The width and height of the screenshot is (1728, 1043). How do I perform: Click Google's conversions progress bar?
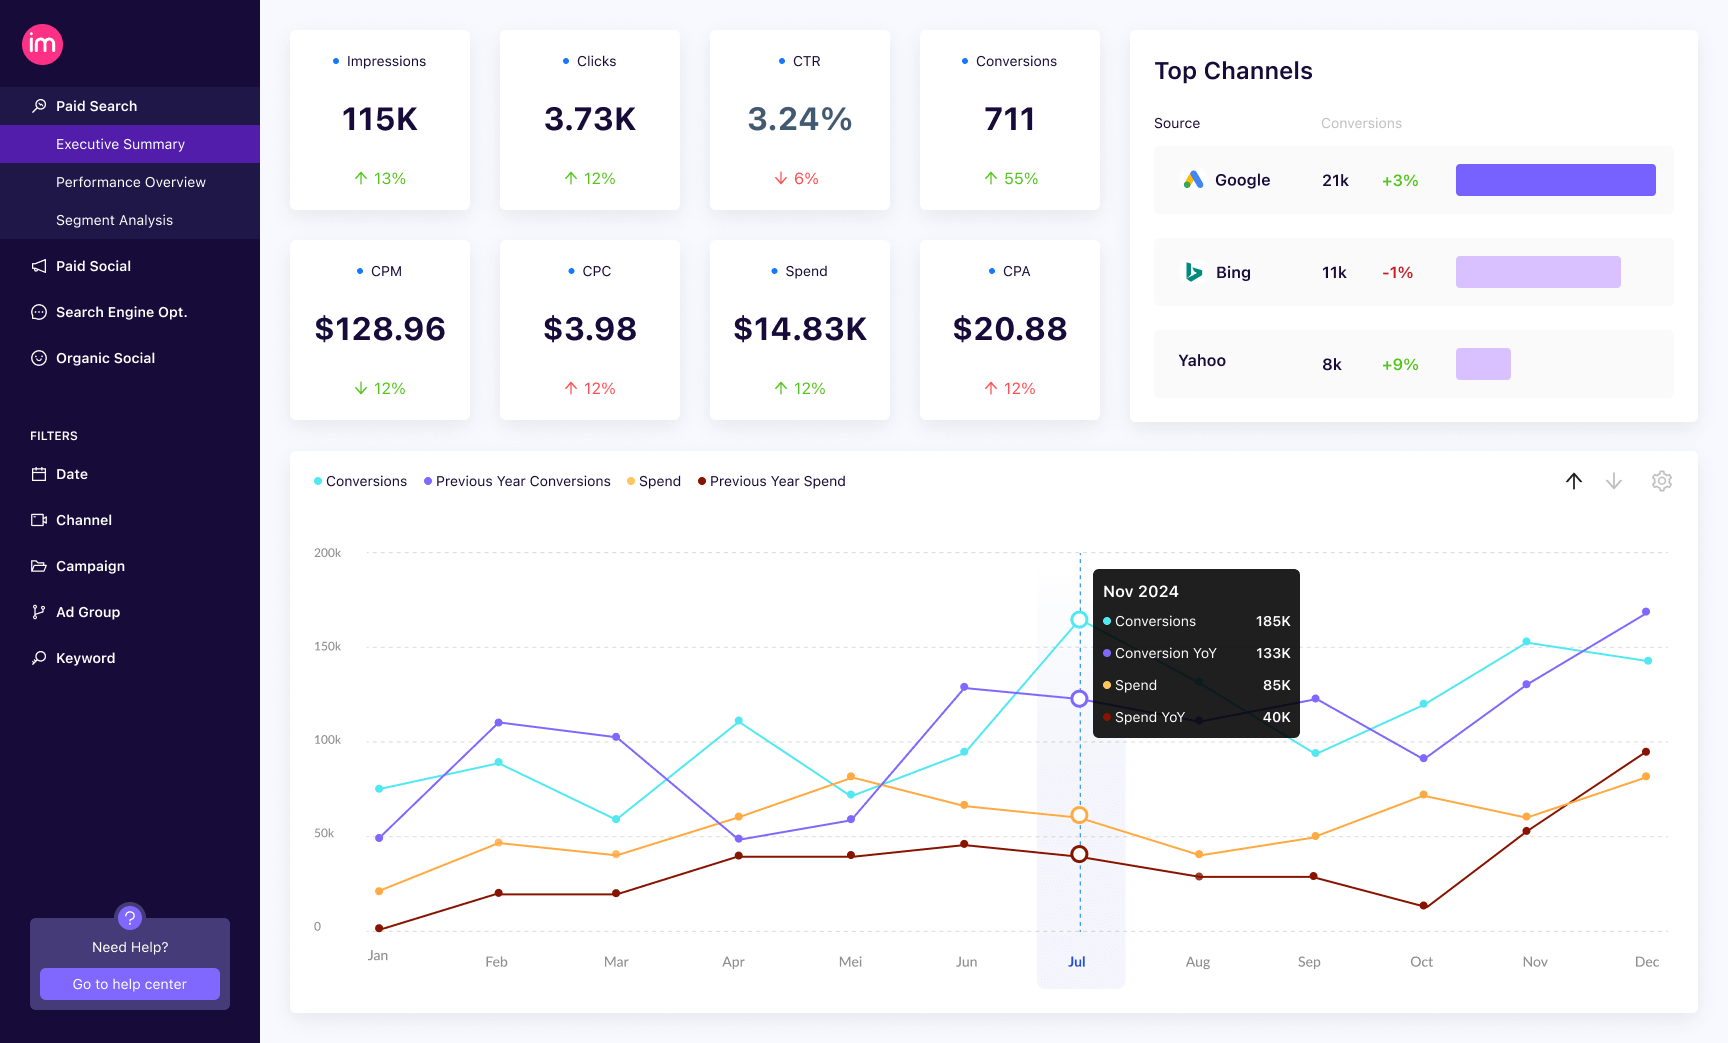tap(1555, 180)
